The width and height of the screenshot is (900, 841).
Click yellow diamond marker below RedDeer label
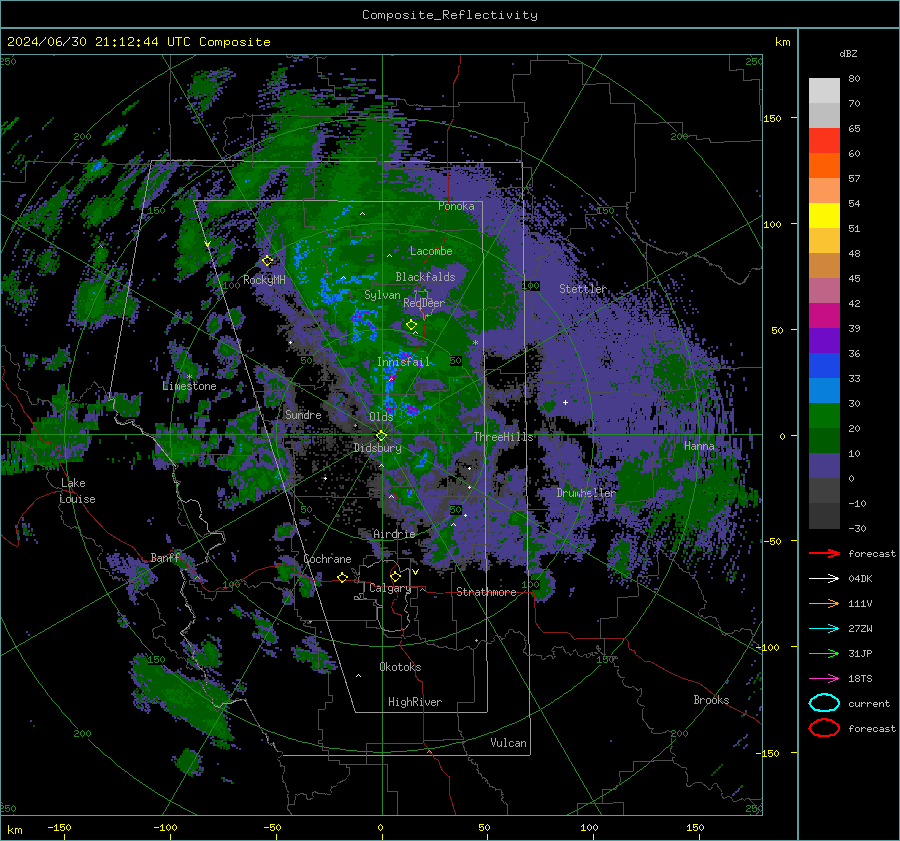point(411,325)
